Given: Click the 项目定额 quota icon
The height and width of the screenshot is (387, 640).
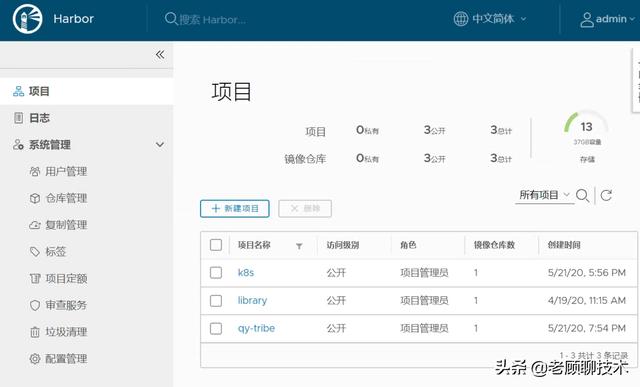Looking at the screenshot, I should [35, 278].
